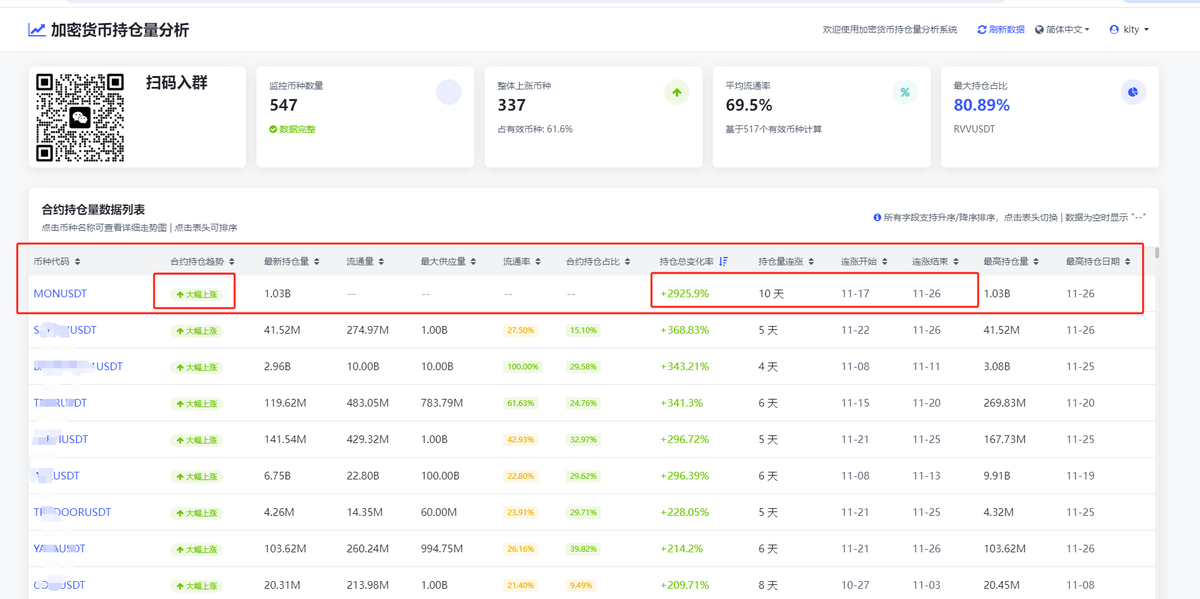Viewport: 1200px width, 599px height.
Task: Sort table by 最新持仓量 column
Action: tap(292, 262)
